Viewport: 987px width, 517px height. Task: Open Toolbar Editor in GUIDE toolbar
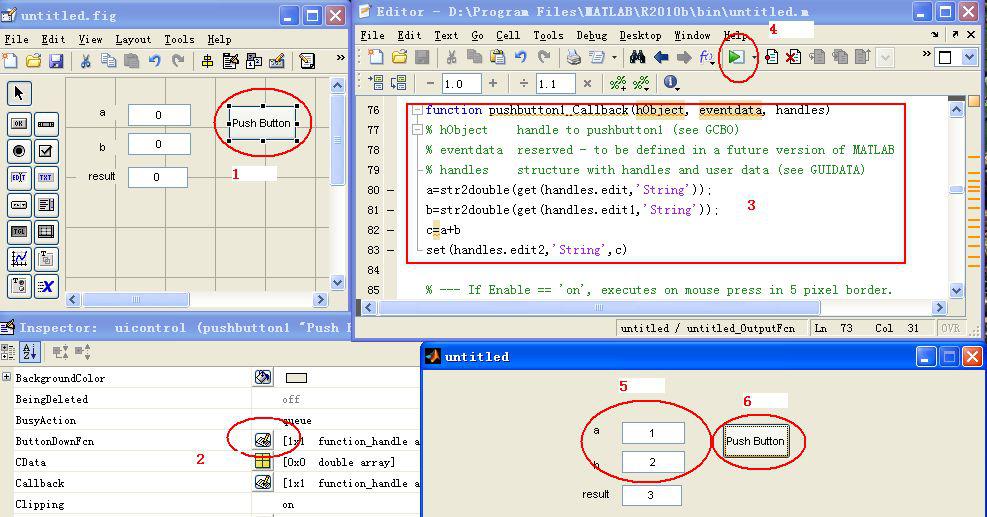(x=276, y=61)
